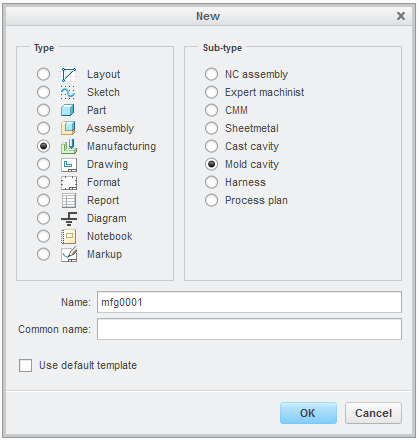
Task: Click the Notebook type icon
Action: (x=69, y=236)
